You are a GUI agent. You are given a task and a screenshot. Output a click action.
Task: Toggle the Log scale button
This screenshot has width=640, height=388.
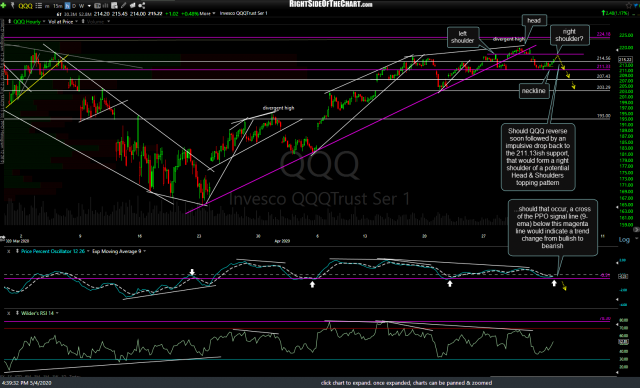(x=624, y=239)
